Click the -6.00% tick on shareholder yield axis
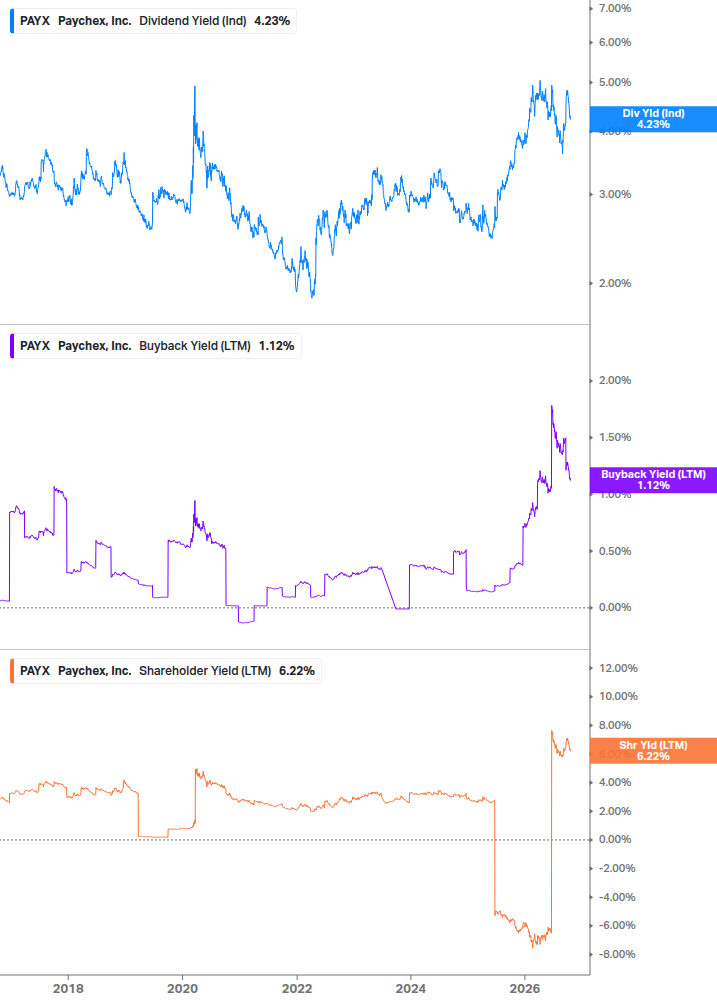This screenshot has width=717, height=1005. pyautogui.click(x=616, y=926)
